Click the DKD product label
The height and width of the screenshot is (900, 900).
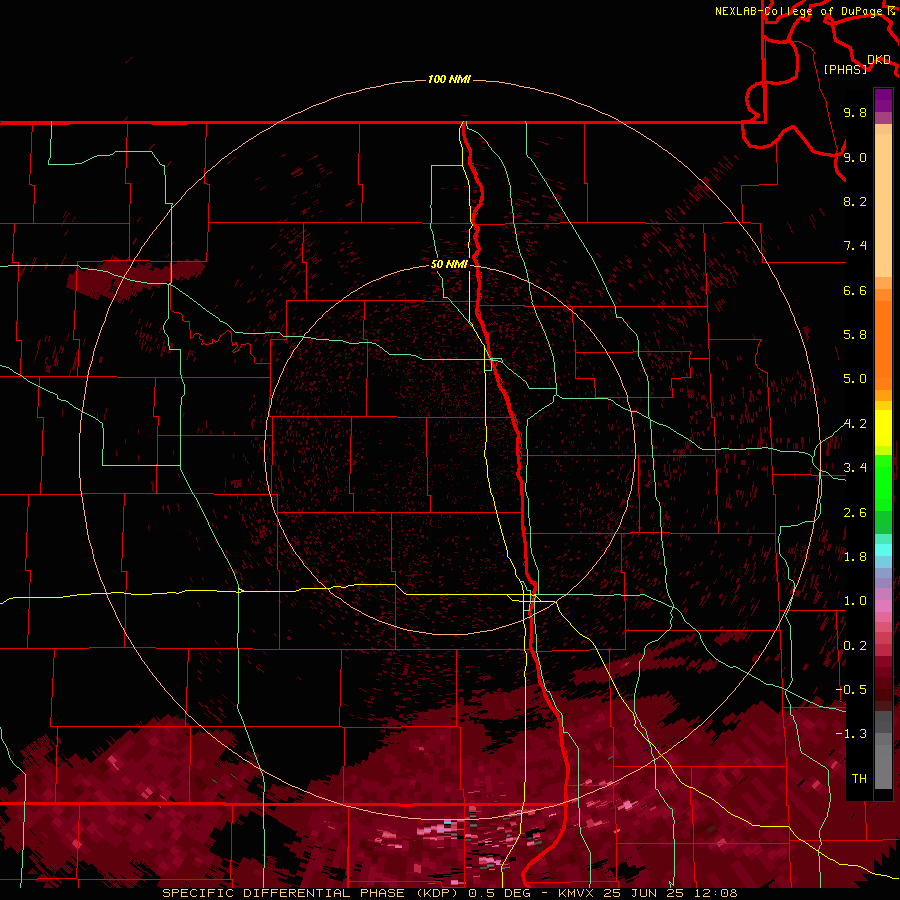click(x=879, y=60)
